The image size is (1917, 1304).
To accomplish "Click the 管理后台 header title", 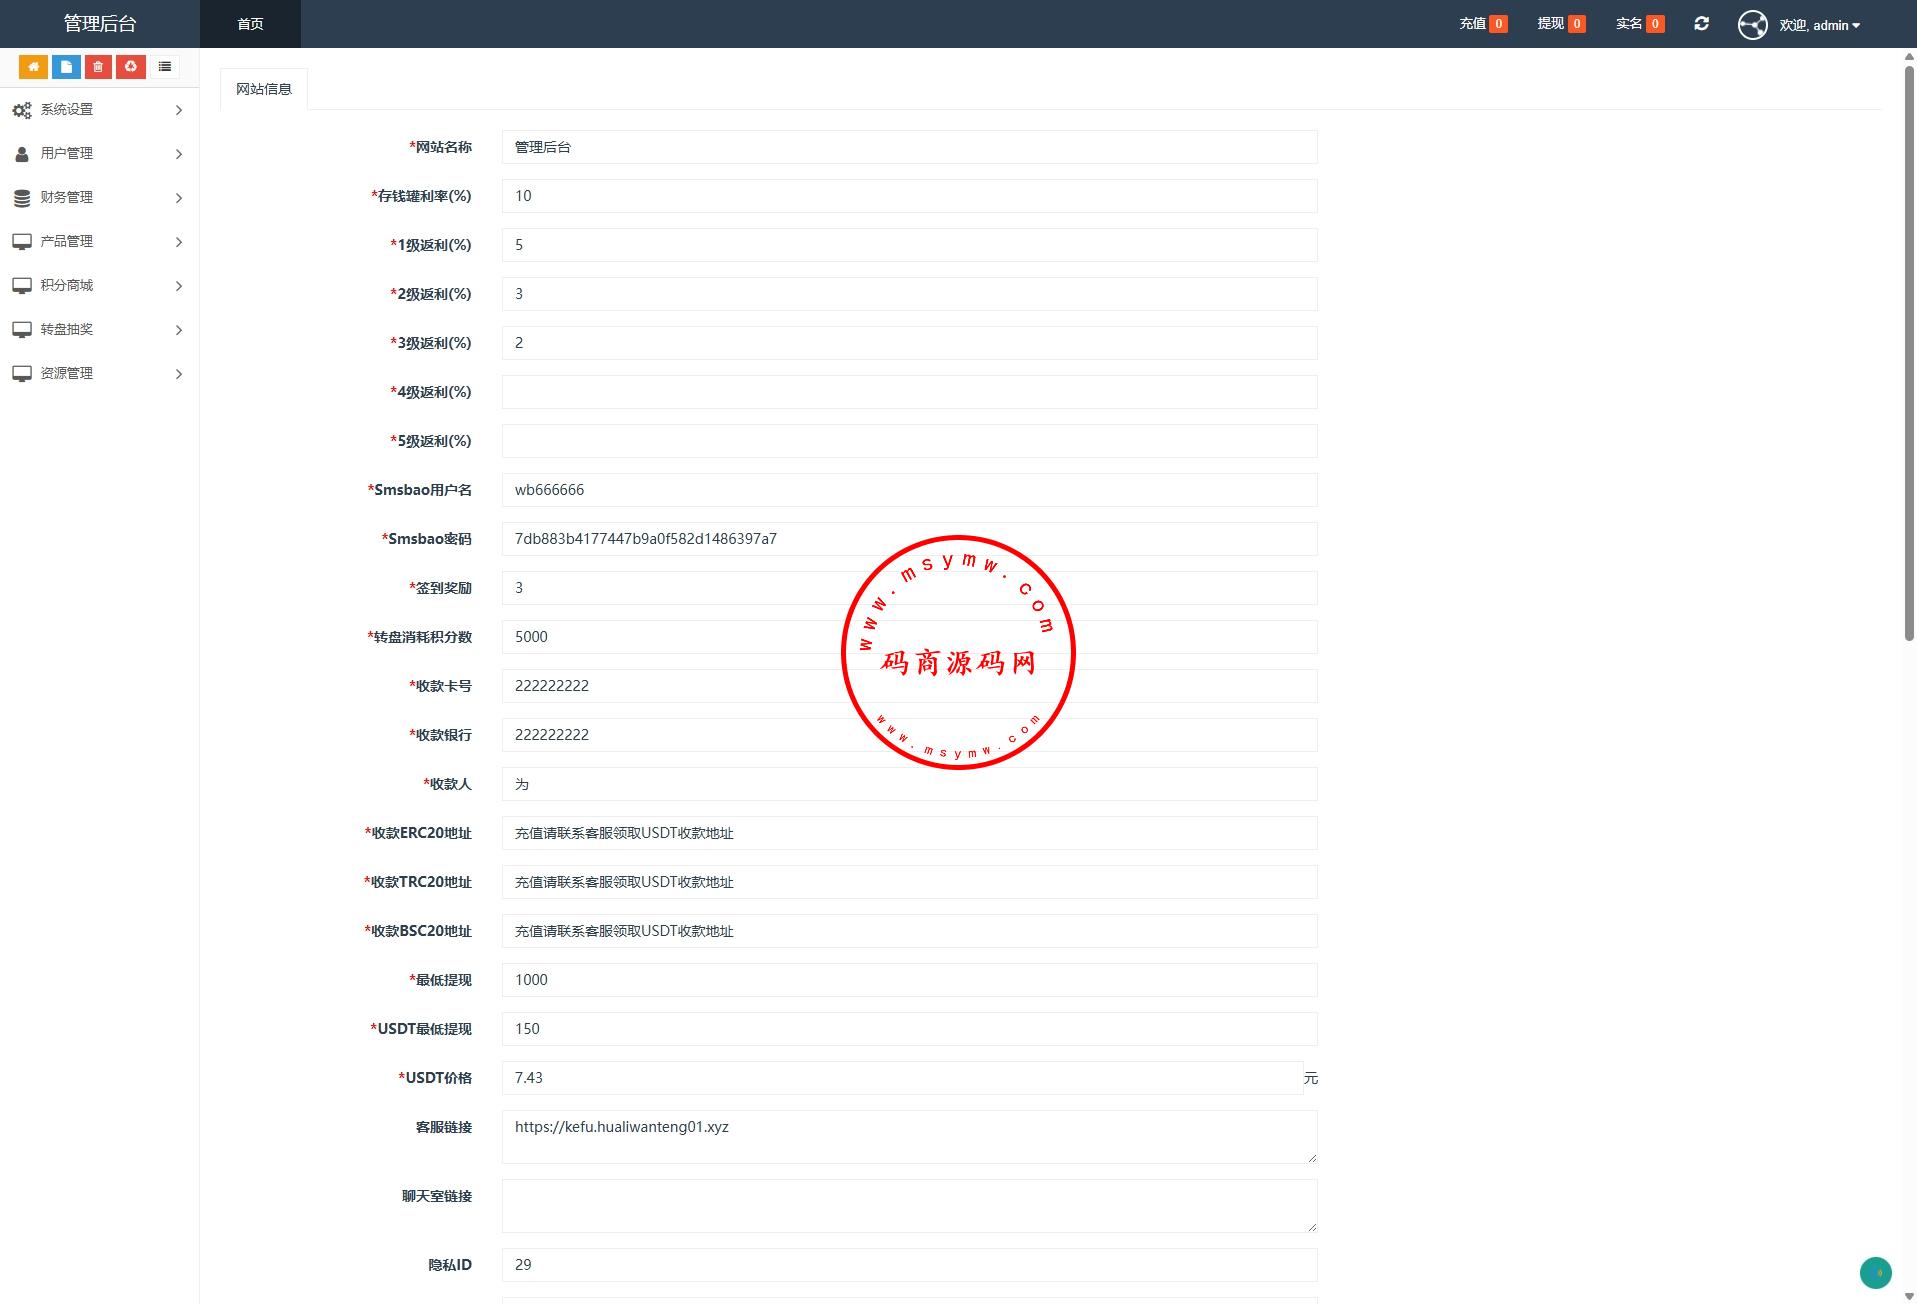I will pyautogui.click(x=100, y=24).
